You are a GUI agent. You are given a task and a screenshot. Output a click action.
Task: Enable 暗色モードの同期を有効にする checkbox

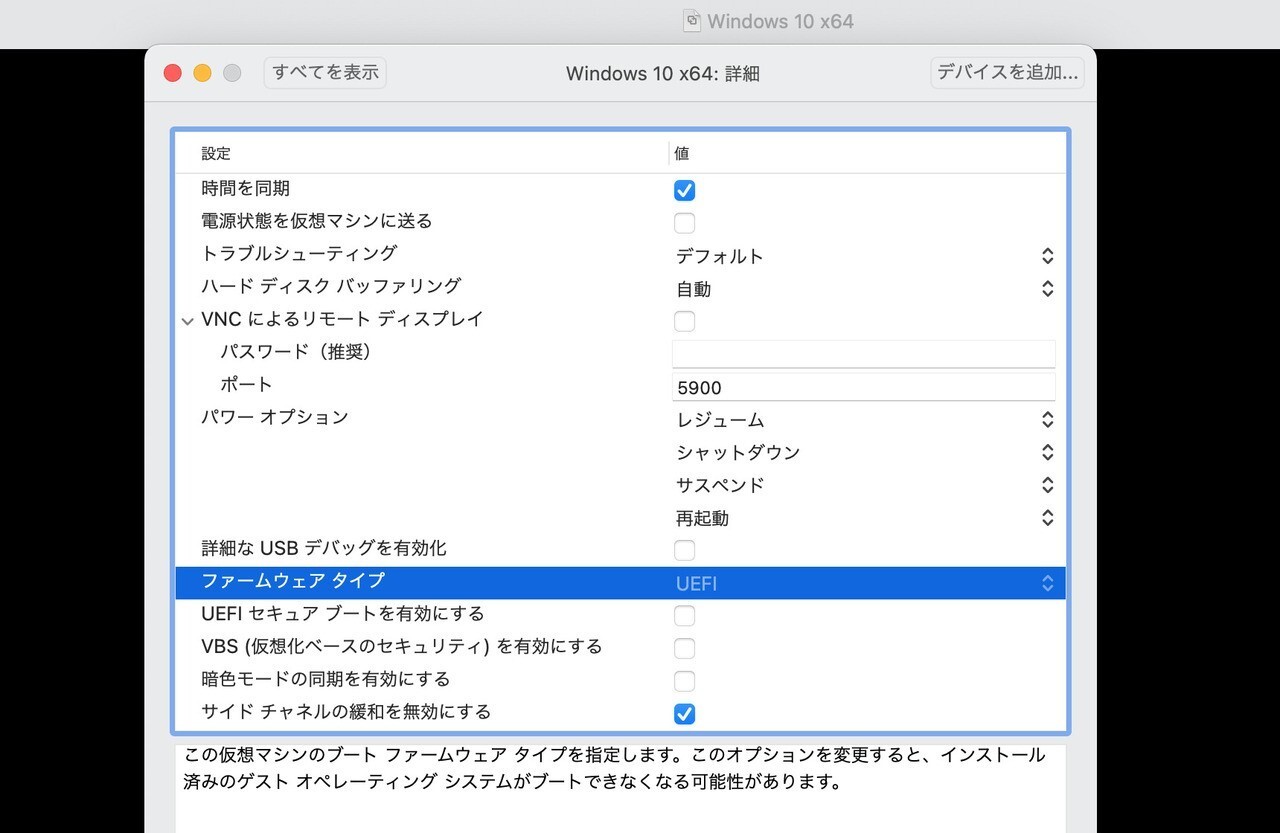tap(684, 682)
